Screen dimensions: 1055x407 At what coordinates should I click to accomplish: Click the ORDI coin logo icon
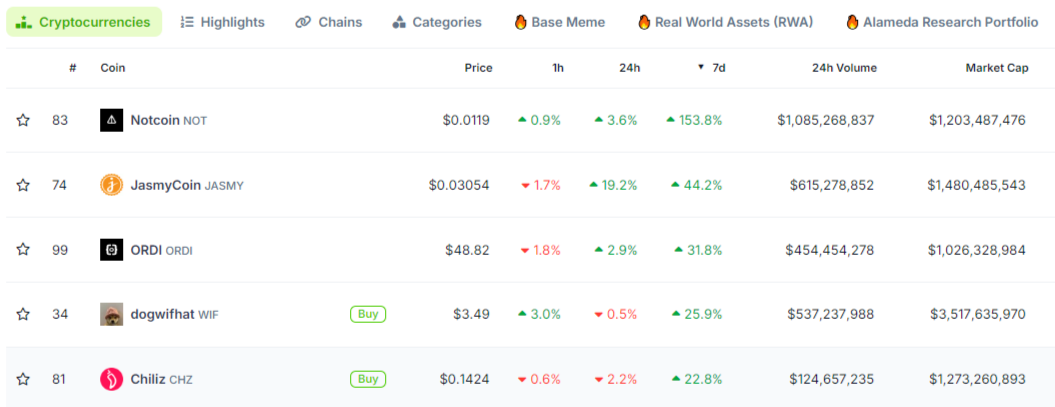click(112, 250)
